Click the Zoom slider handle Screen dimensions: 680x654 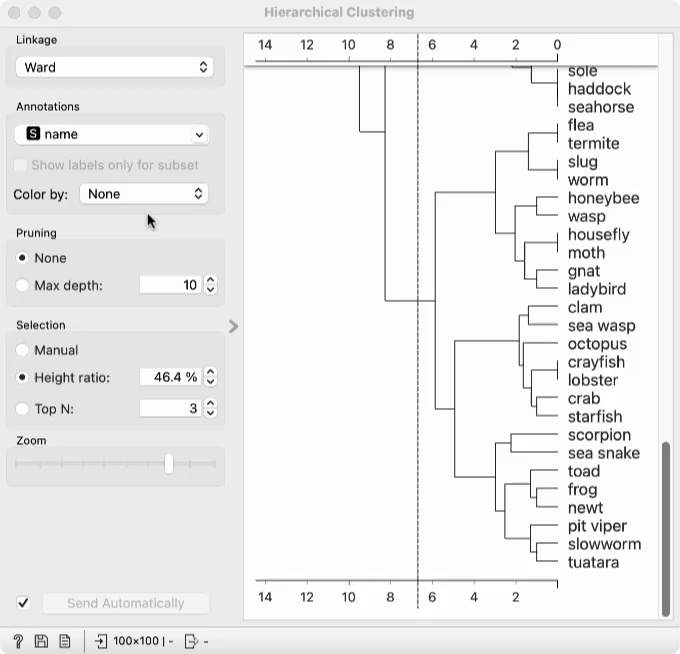coord(169,464)
